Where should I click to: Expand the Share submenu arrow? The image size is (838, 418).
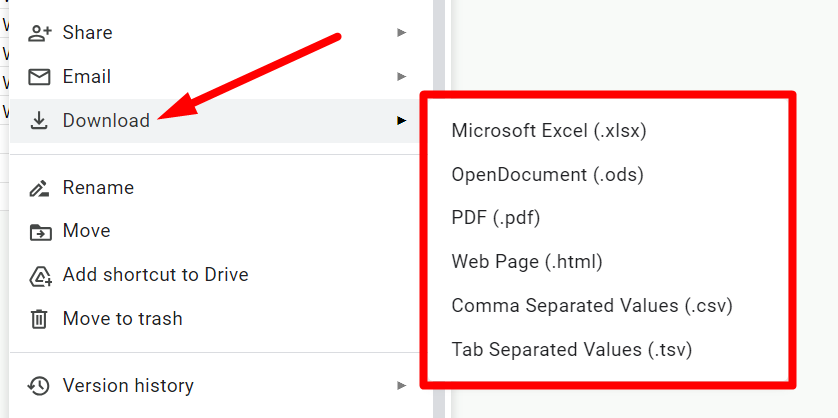point(401,33)
